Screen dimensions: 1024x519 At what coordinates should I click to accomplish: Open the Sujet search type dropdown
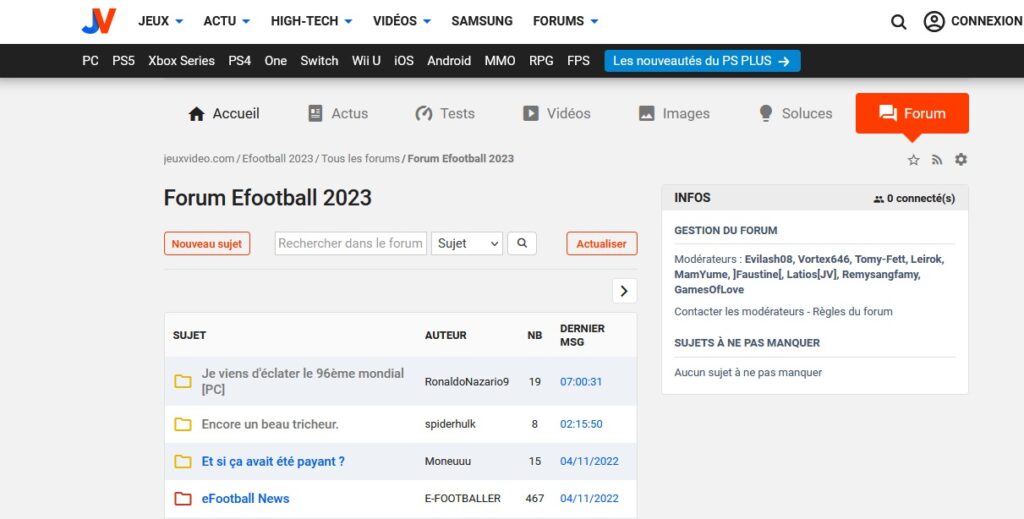(467, 244)
